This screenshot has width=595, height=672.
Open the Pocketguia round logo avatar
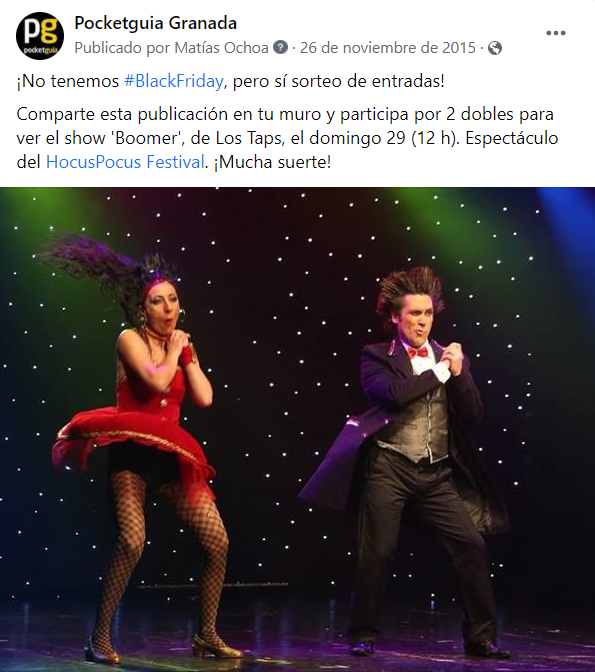point(40,36)
